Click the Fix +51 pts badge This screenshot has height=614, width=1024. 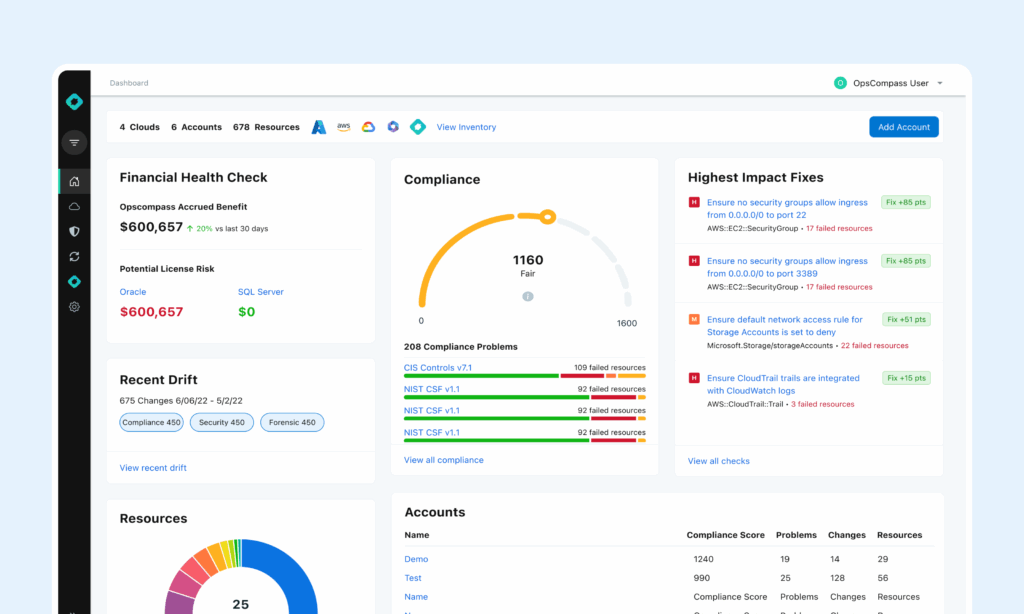coord(906,319)
